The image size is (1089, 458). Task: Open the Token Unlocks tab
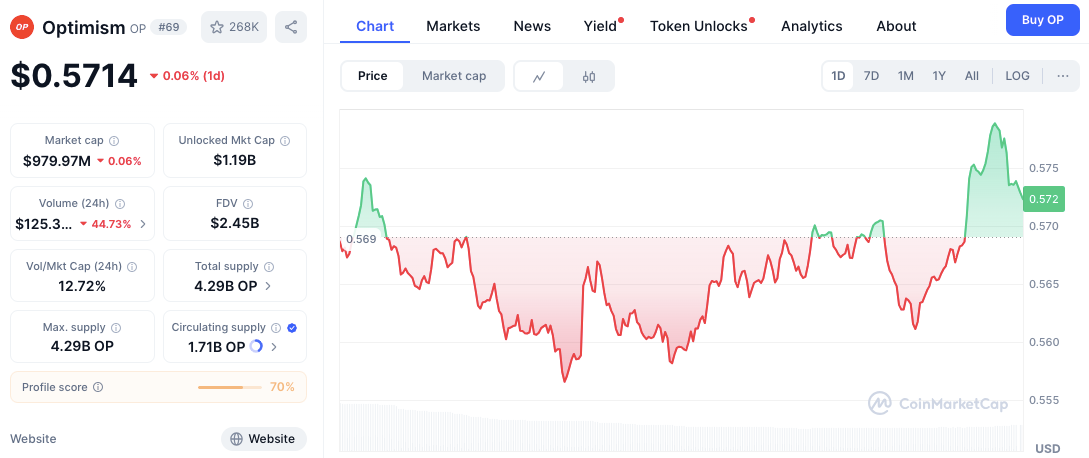tap(699, 26)
